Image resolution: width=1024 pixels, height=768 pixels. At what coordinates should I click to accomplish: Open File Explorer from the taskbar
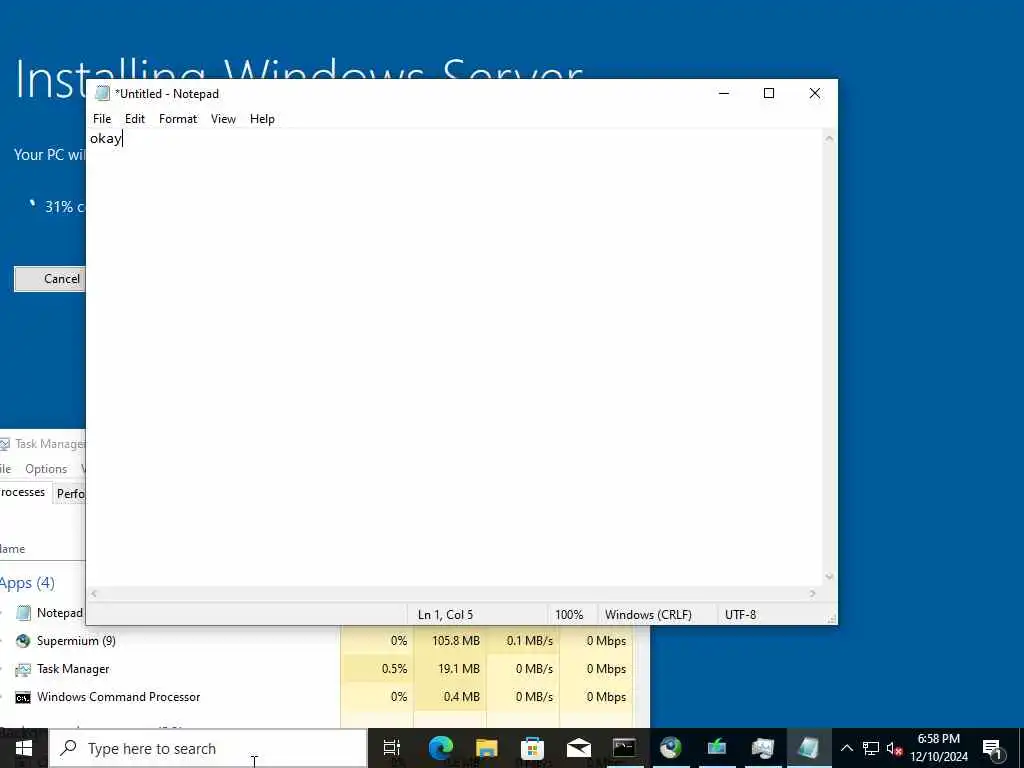pos(487,748)
